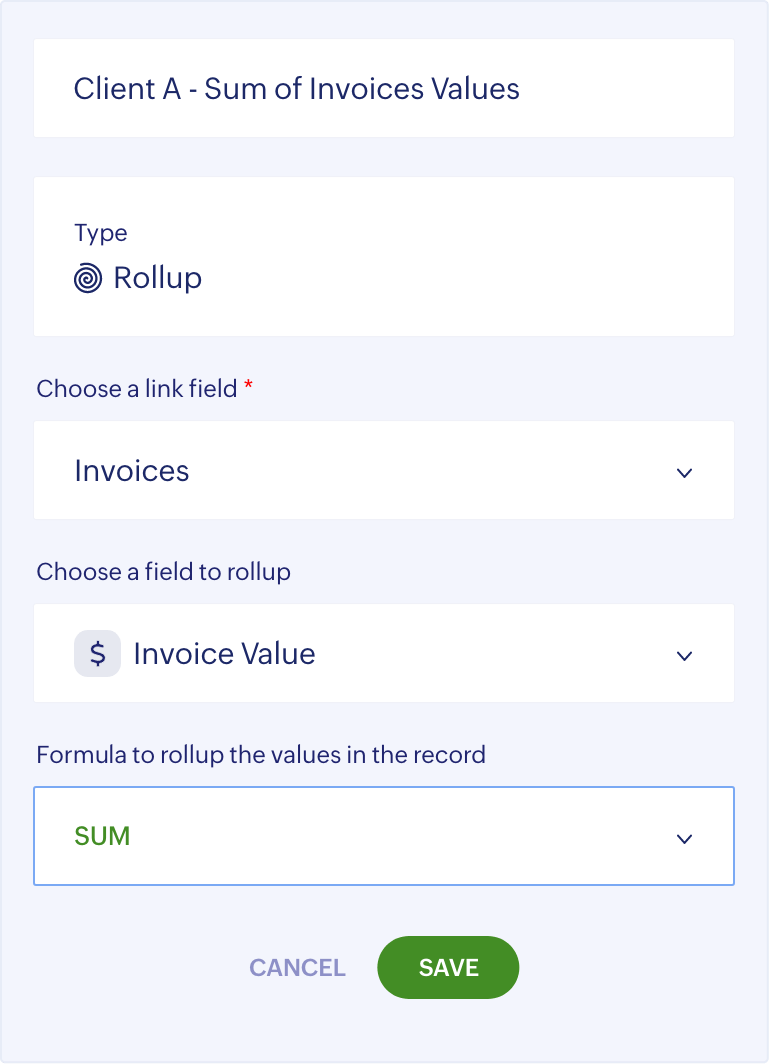Viewport: 769px width, 1064px height.
Task: Click the chevron next to Invoice Value
Action: coord(684,655)
